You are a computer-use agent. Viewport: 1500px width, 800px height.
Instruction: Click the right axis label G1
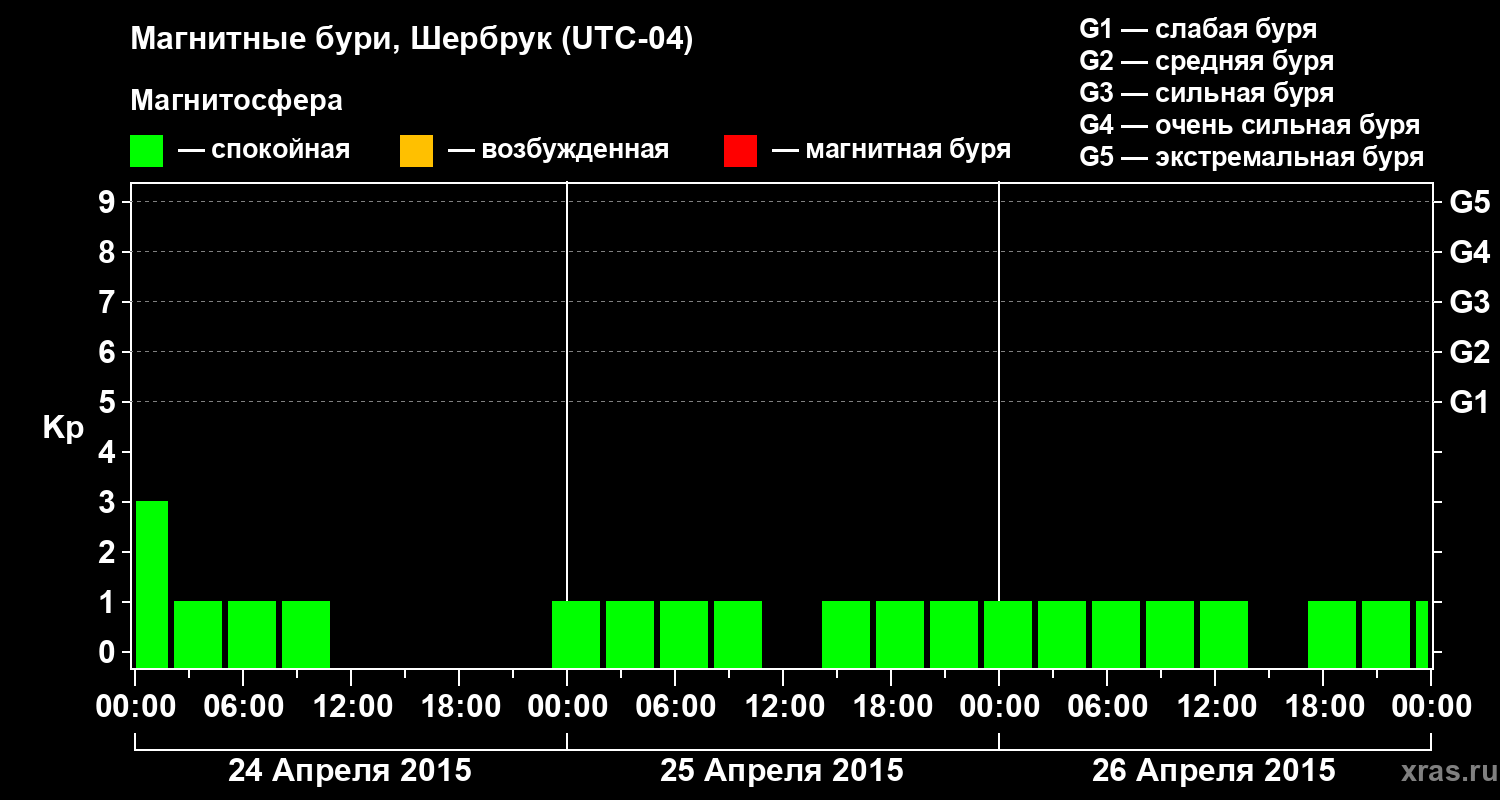(1469, 402)
